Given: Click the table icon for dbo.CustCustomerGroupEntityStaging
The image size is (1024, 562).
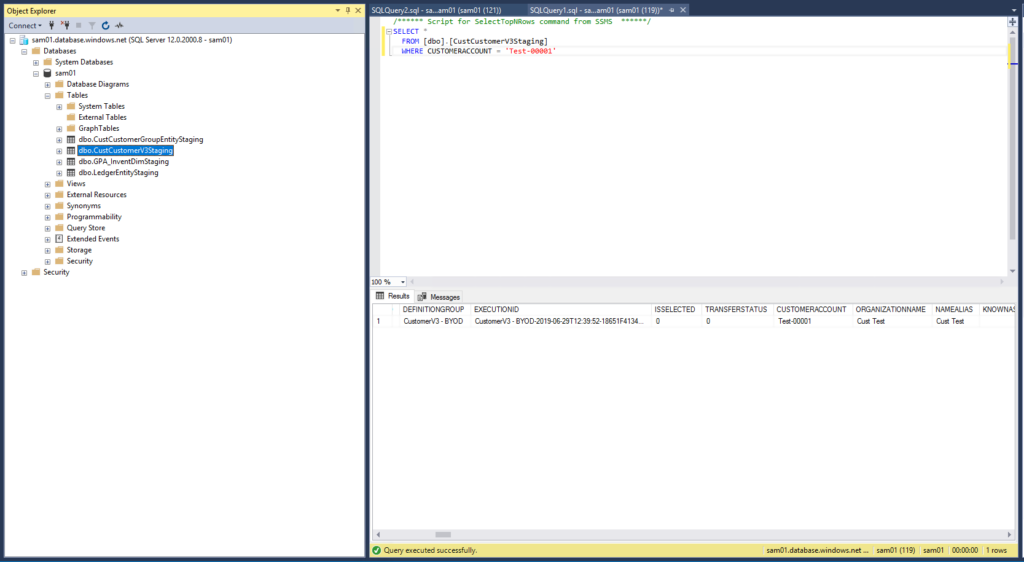Looking at the screenshot, I should [x=71, y=140].
